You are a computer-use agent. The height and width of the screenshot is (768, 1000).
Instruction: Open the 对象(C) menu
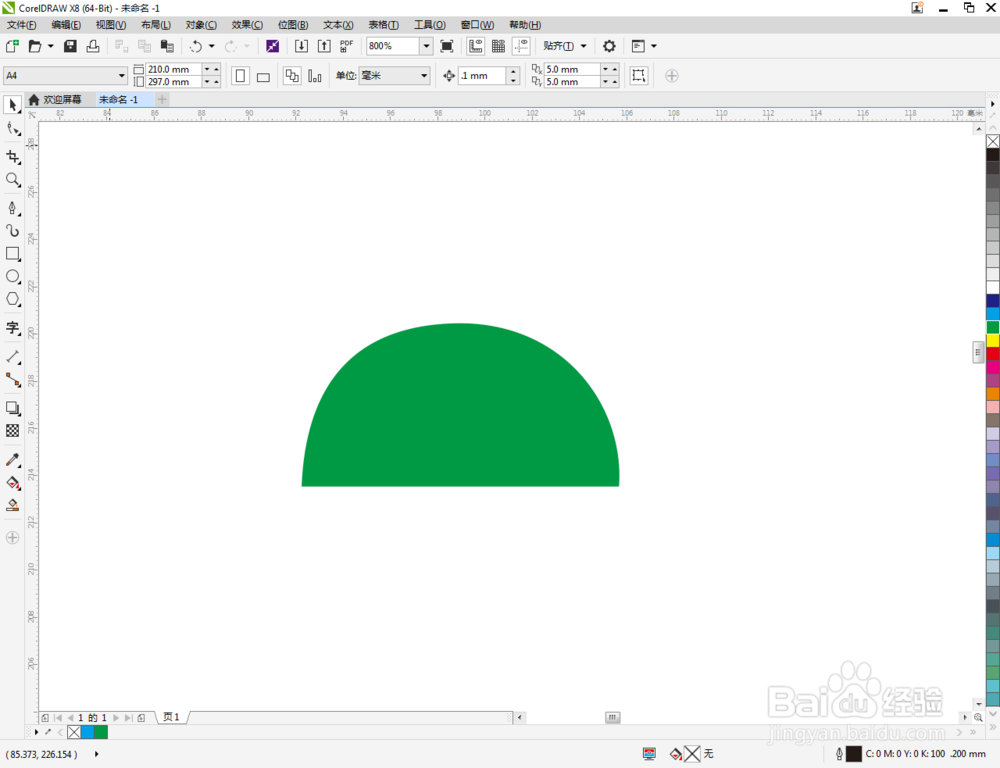[201, 25]
